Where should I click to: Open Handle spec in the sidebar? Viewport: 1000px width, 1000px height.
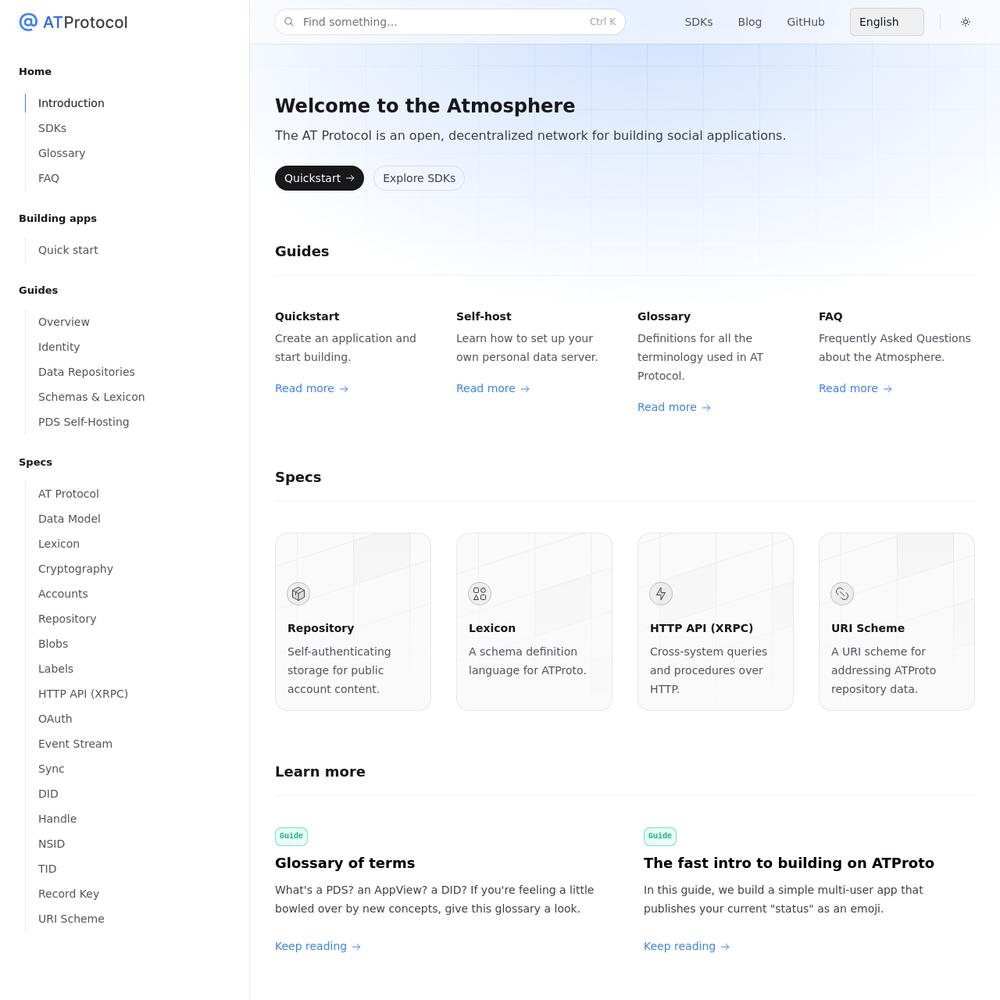point(57,819)
